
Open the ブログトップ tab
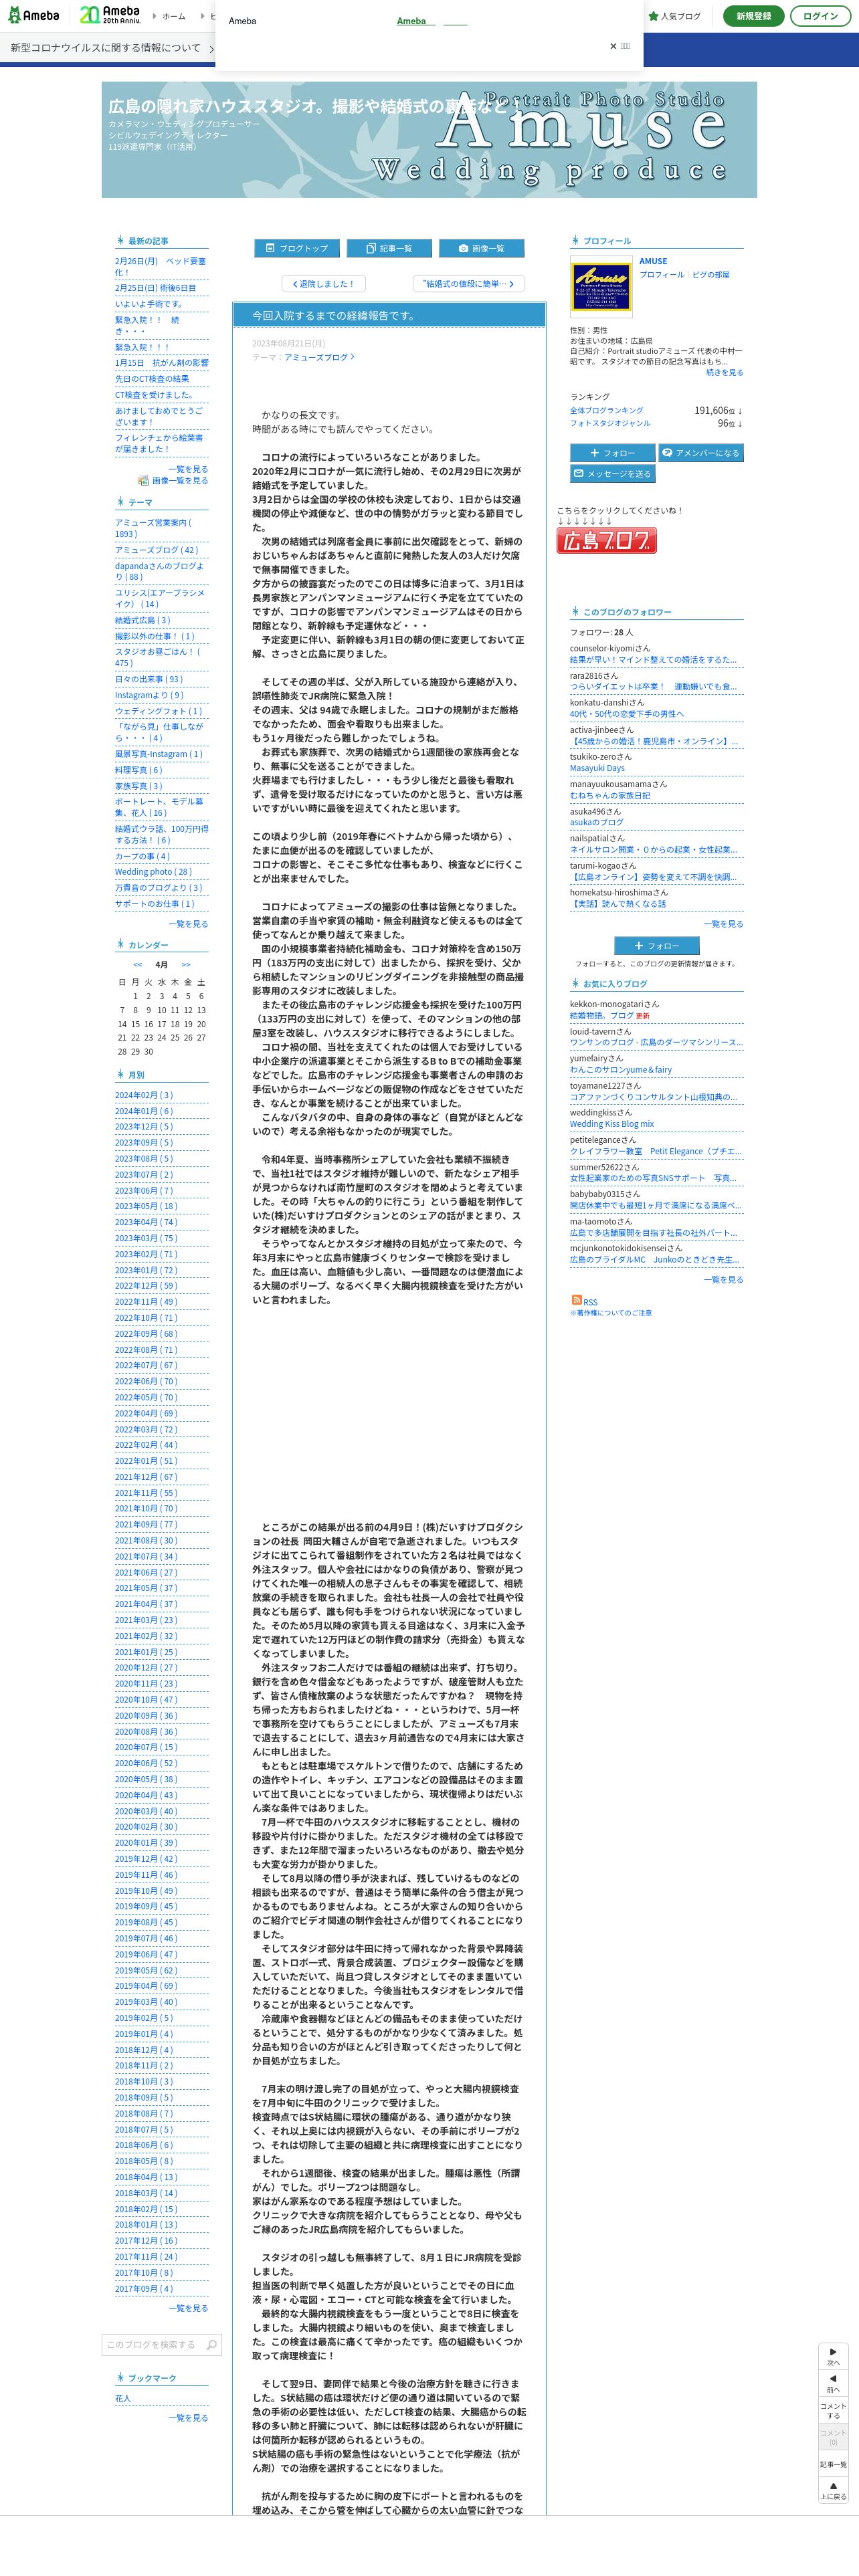click(296, 248)
